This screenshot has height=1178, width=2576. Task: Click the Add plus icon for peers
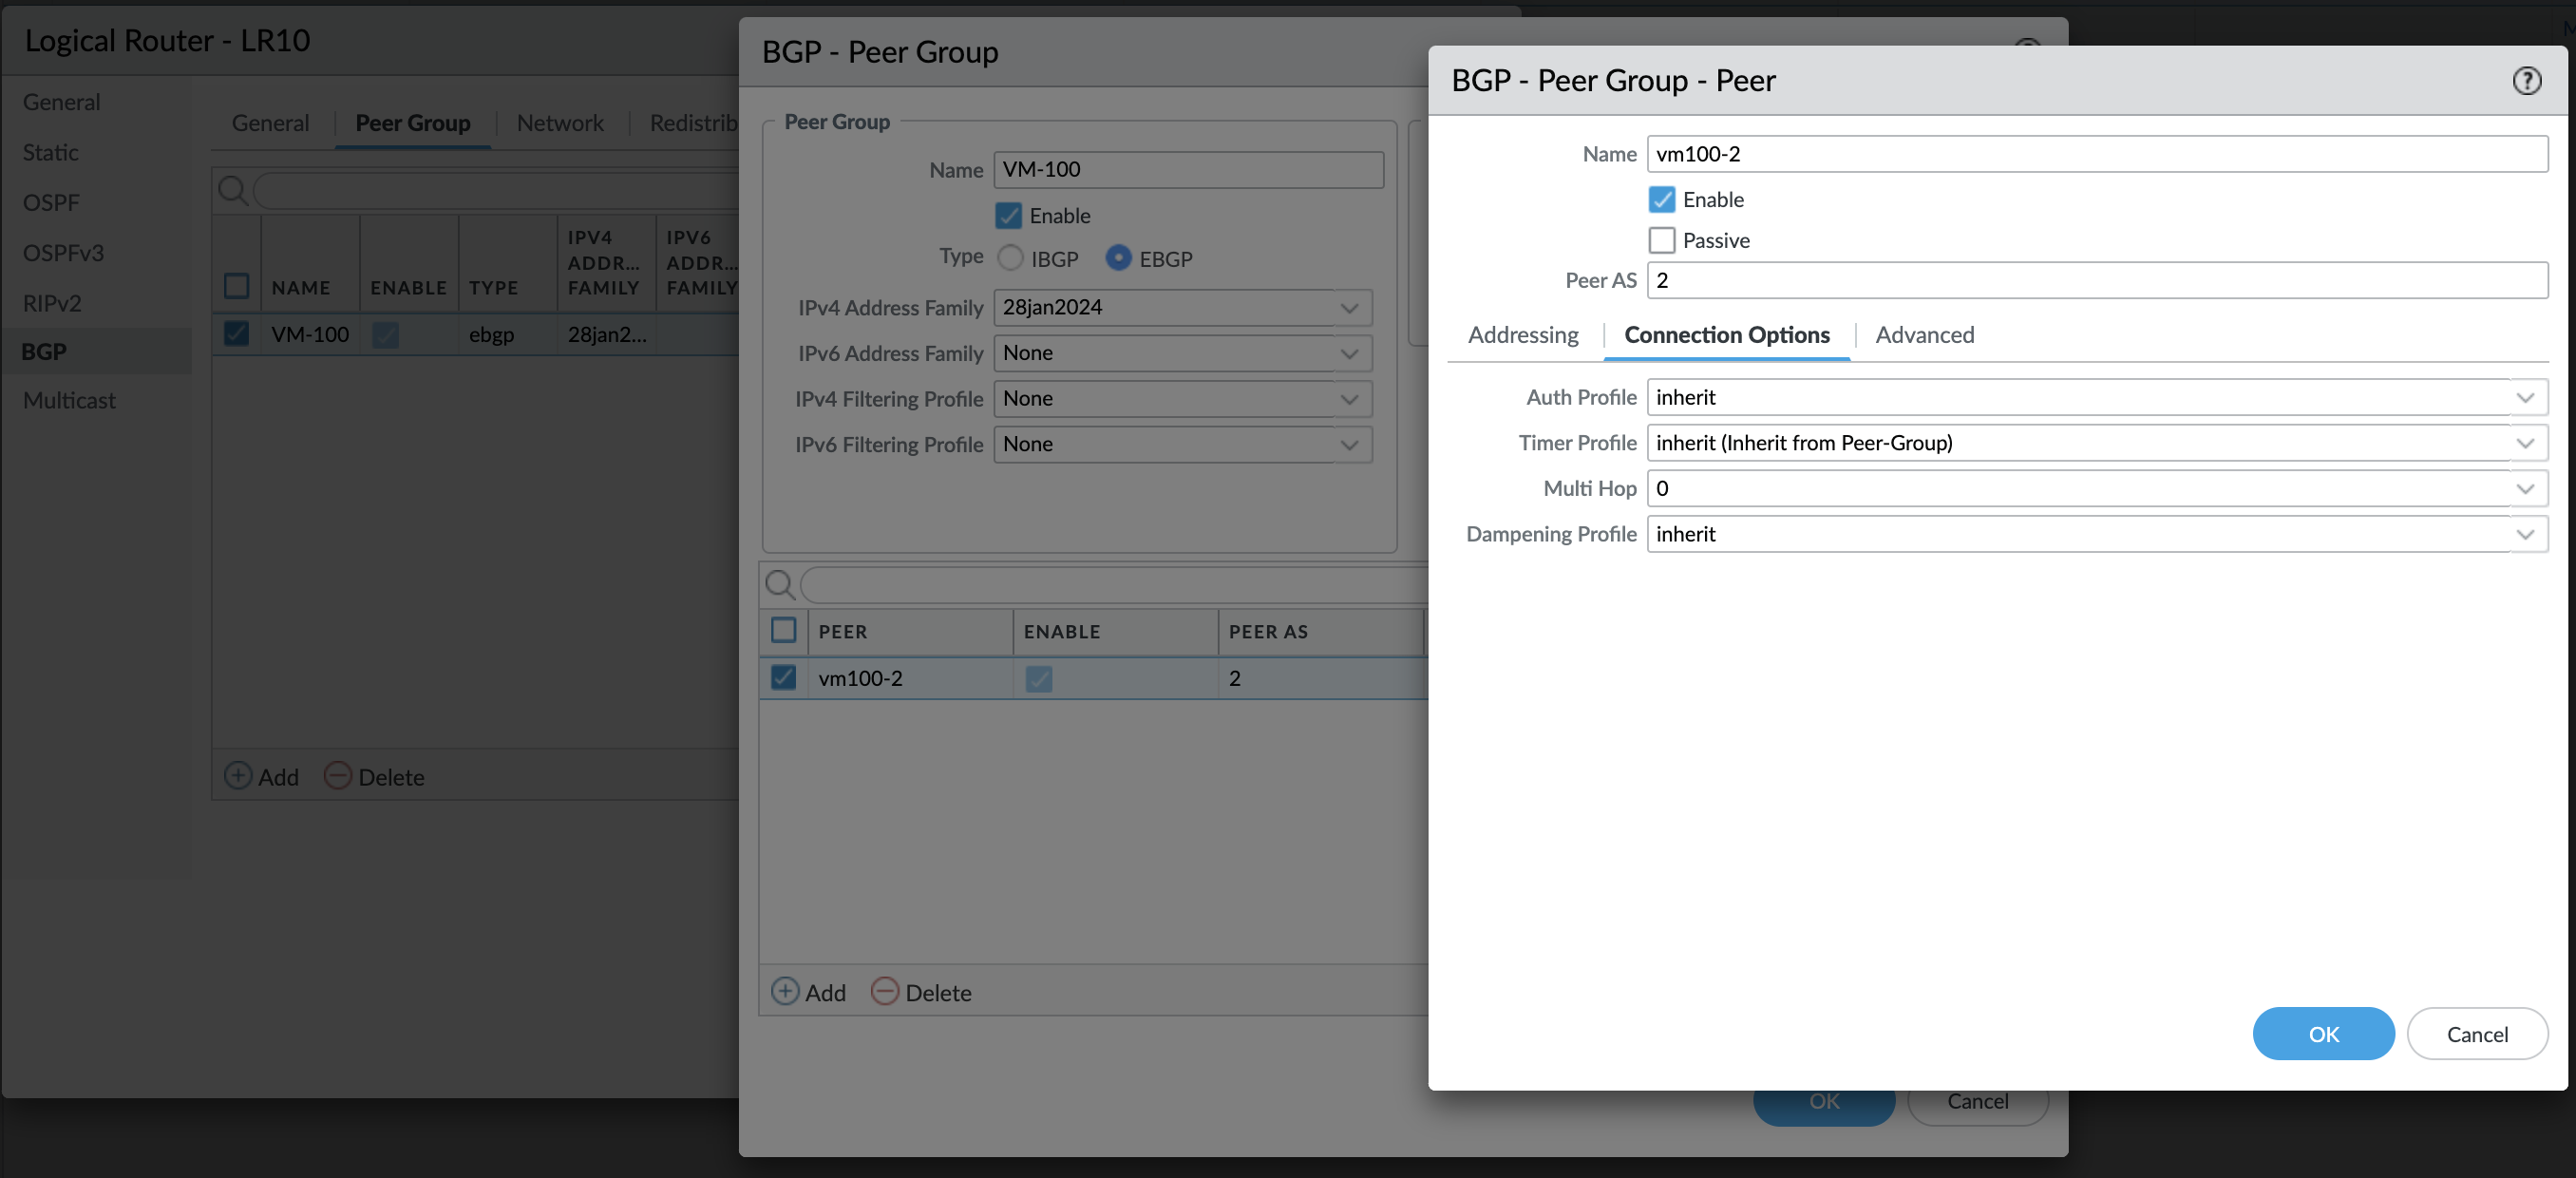point(785,991)
